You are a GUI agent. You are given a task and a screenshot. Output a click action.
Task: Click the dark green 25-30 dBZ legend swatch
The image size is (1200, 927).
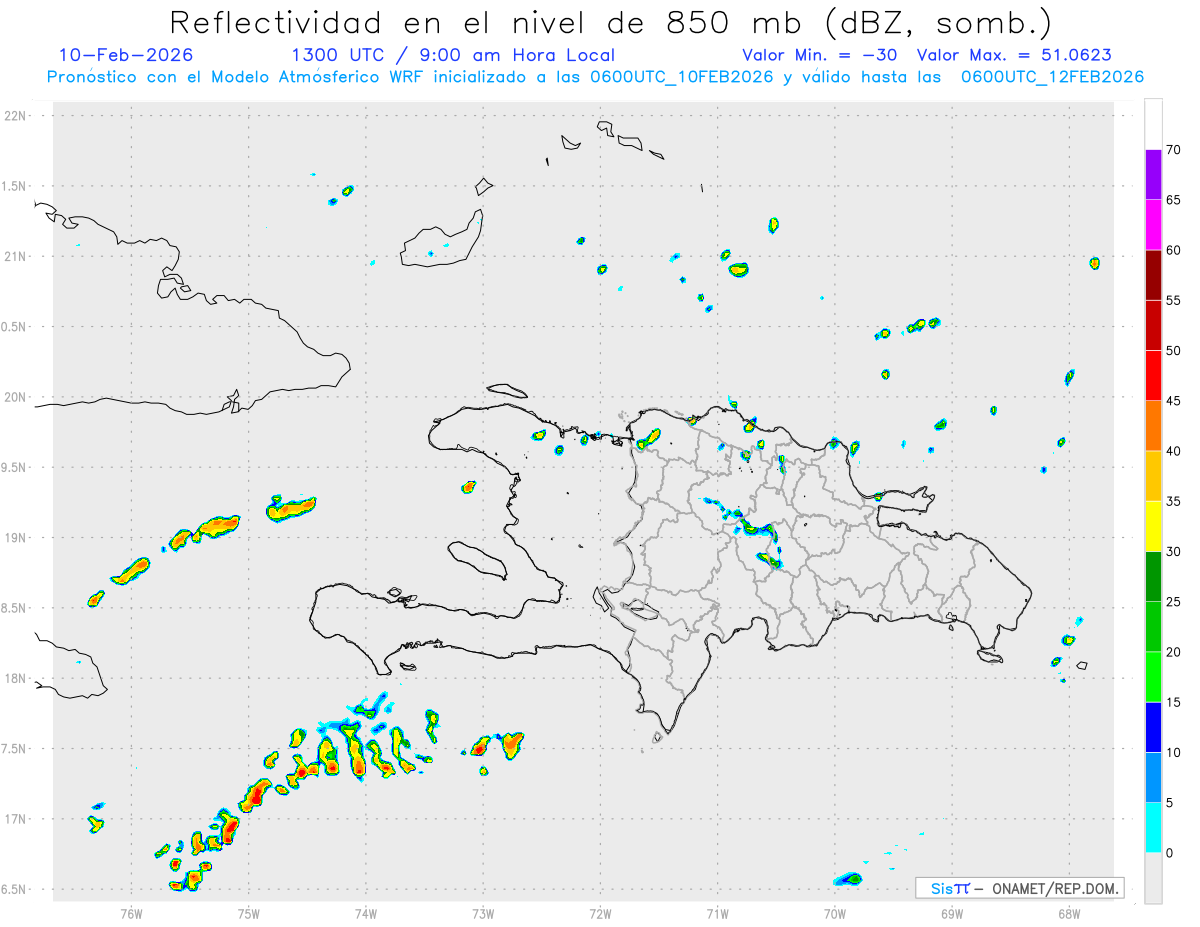click(1153, 577)
